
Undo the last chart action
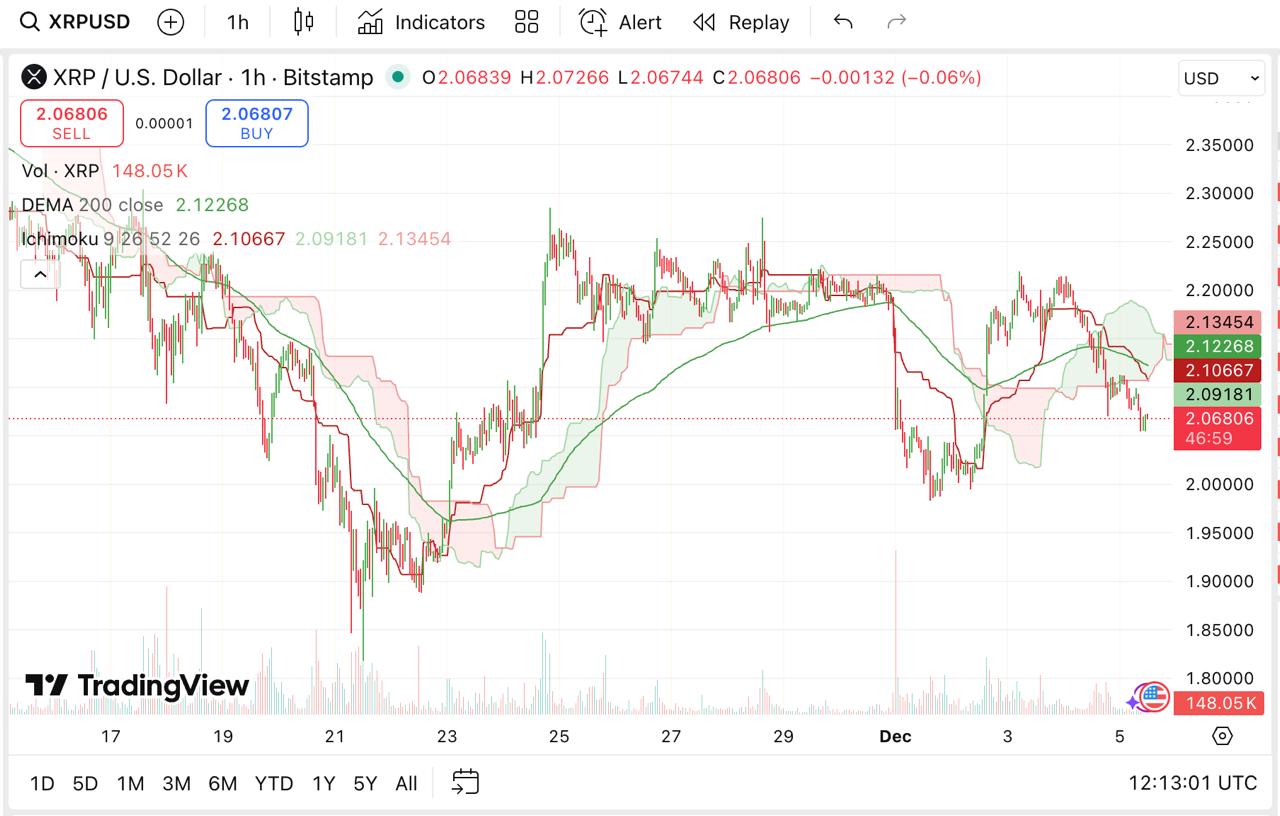pyautogui.click(x=842, y=22)
